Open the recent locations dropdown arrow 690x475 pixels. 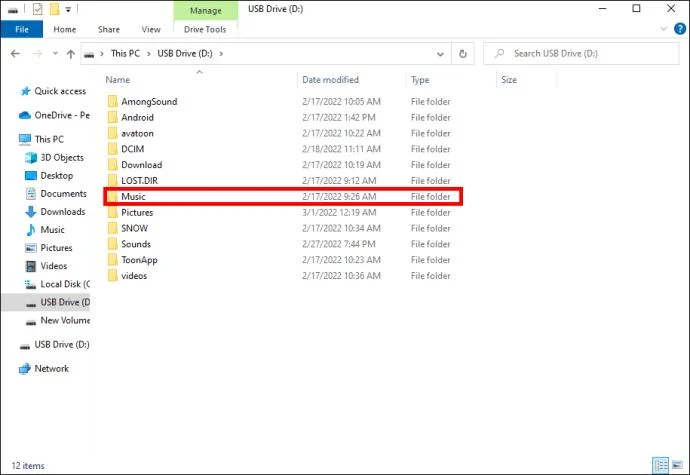[x=55, y=54]
